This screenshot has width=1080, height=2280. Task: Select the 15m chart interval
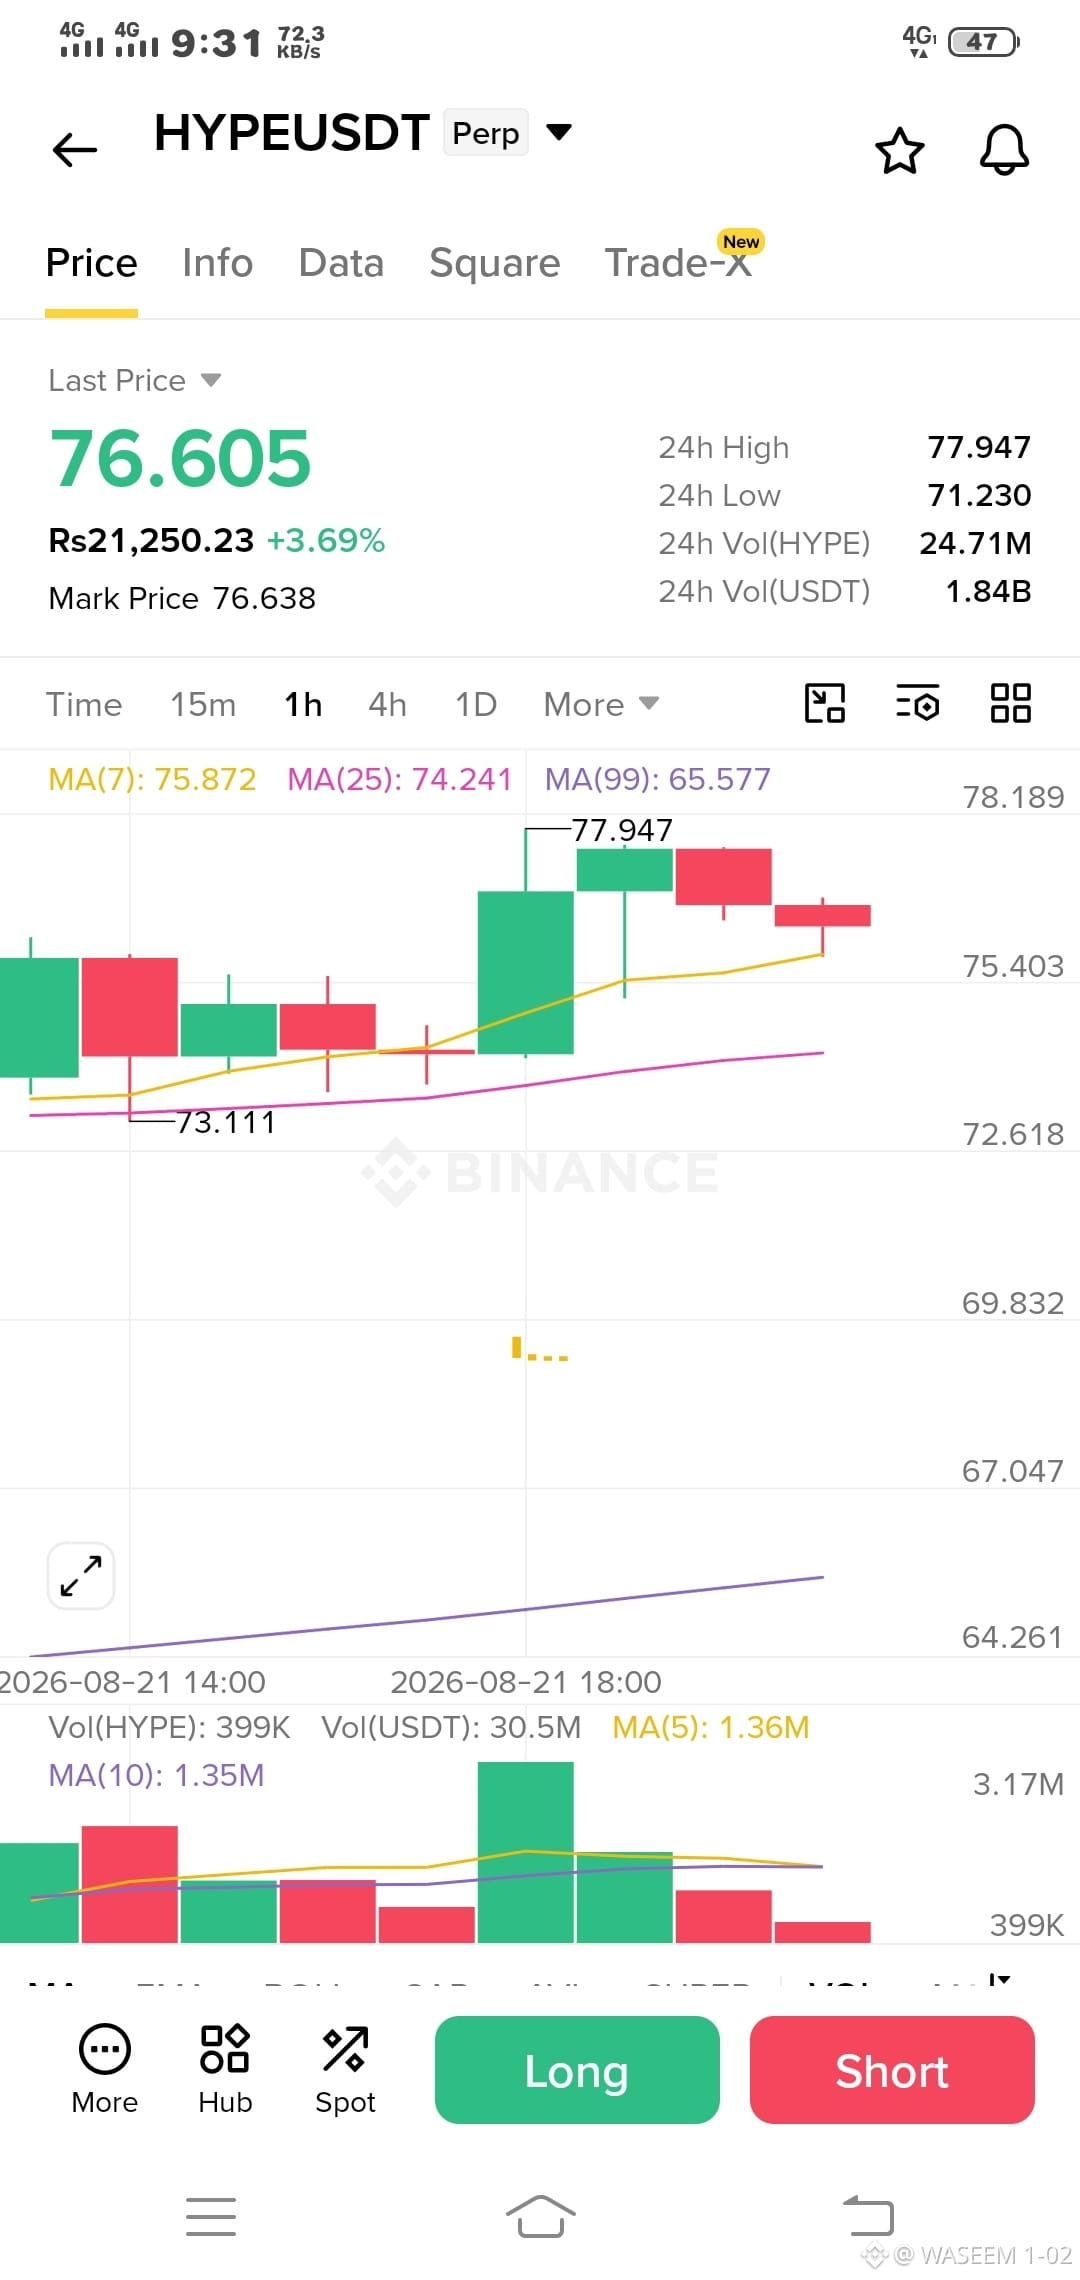tap(203, 704)
